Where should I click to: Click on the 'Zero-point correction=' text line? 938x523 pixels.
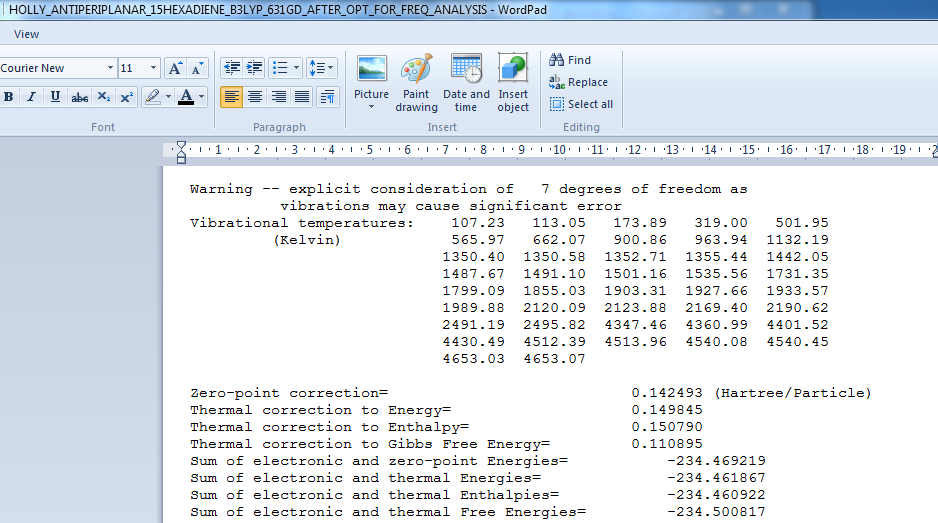[x=289, y=393]
